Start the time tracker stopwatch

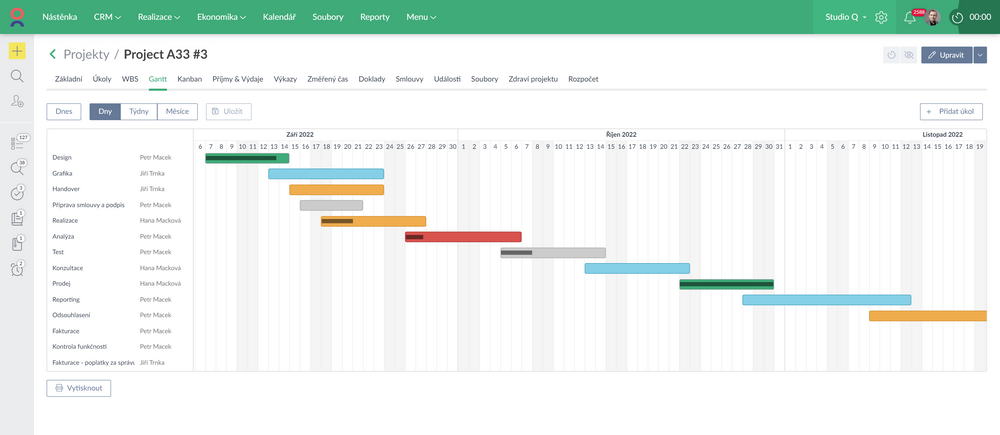click(957, 17)
